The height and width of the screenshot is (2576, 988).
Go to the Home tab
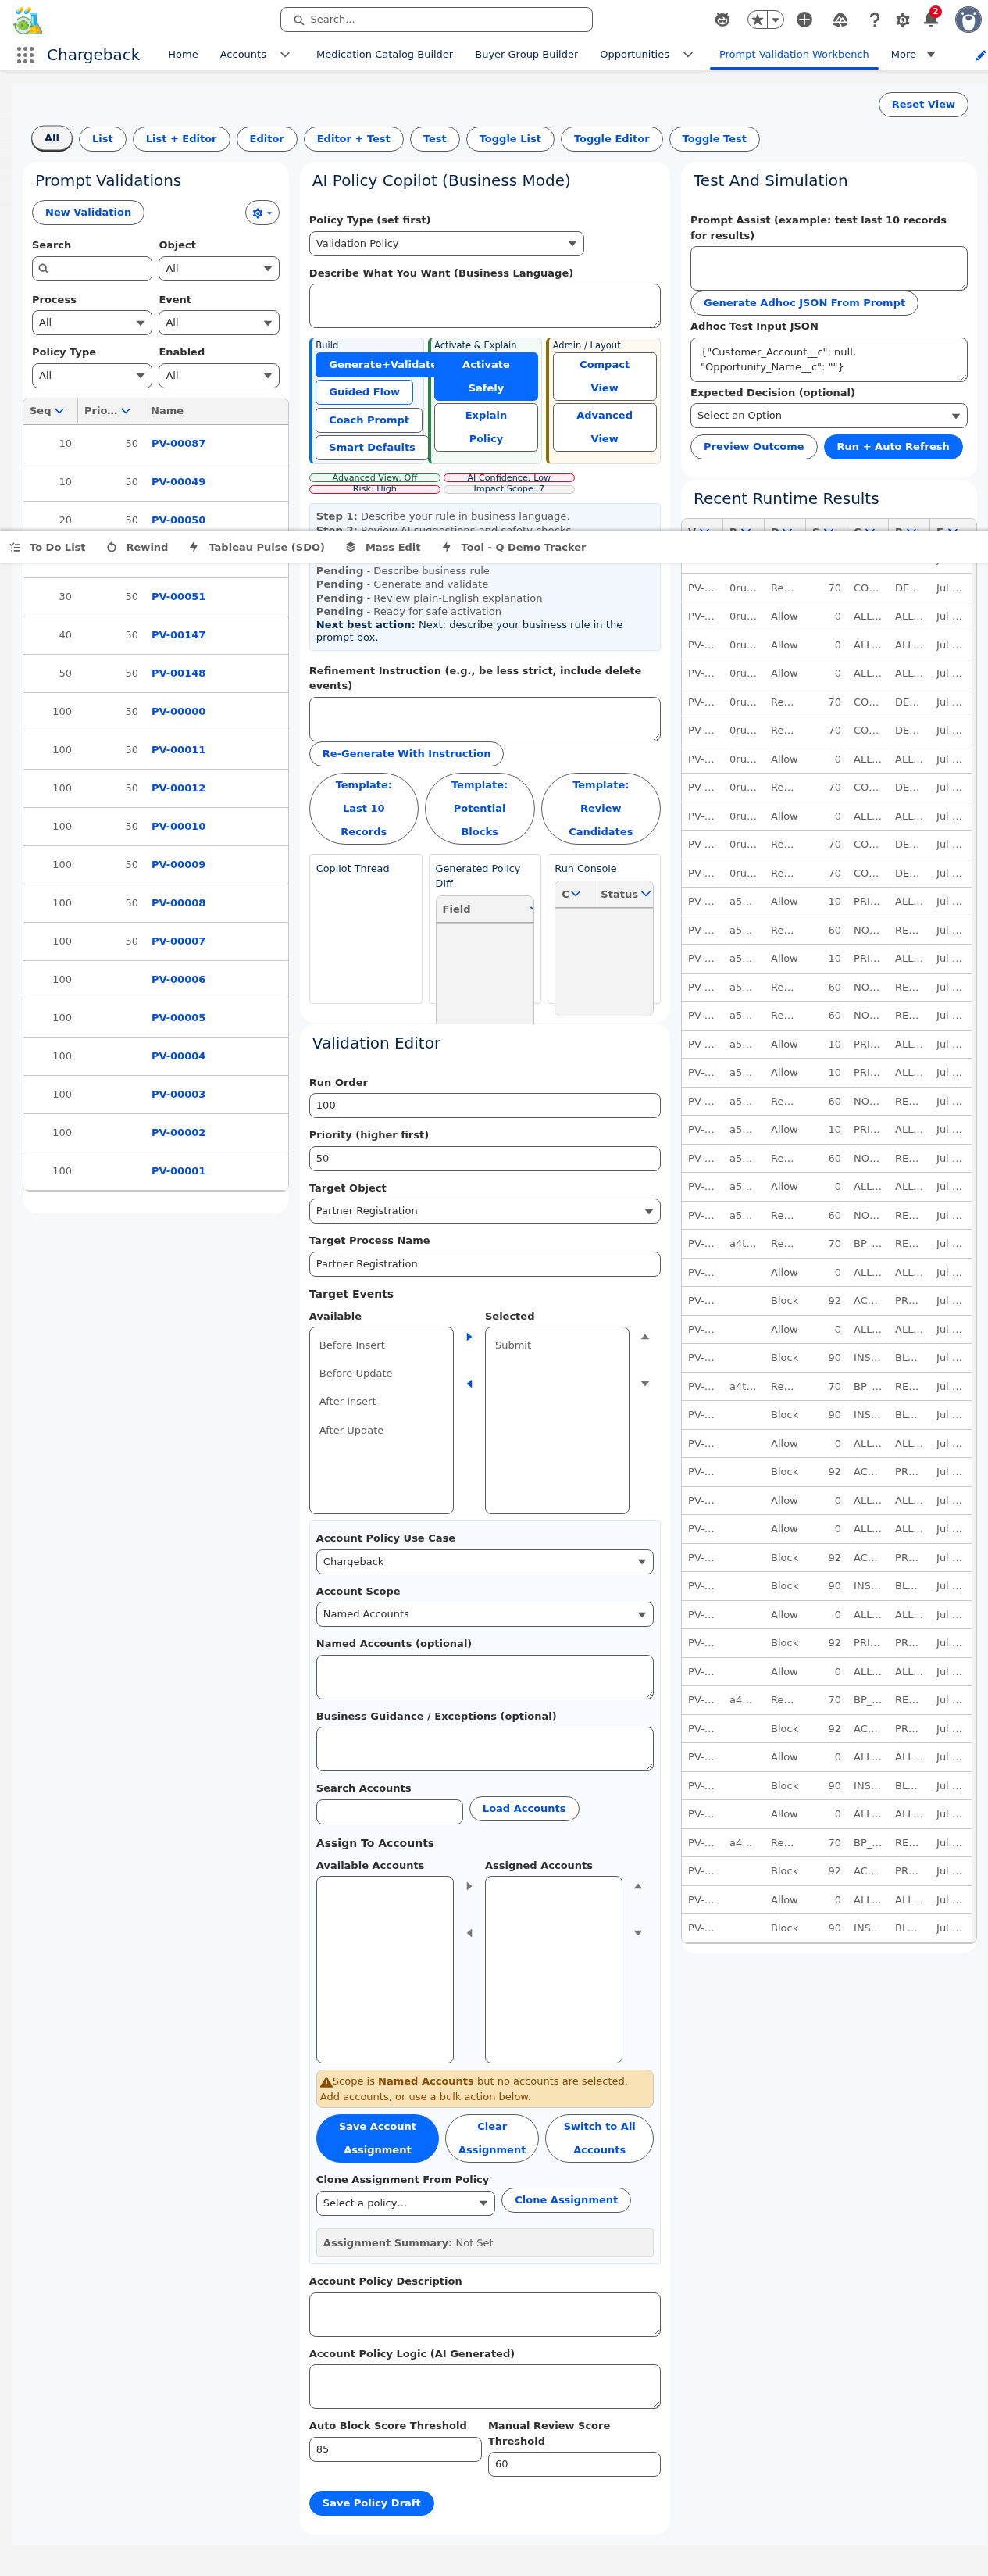point(183,55)
